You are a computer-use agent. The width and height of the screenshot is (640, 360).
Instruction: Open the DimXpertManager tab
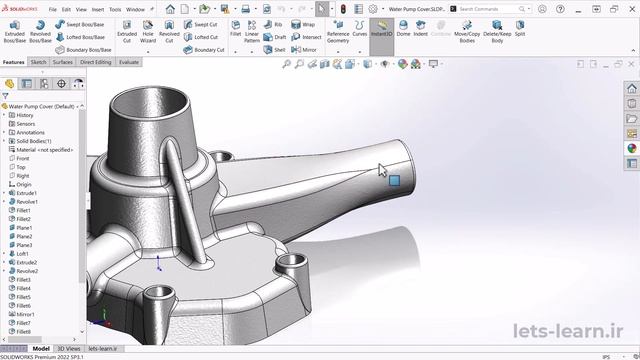[x=61, y=84]
